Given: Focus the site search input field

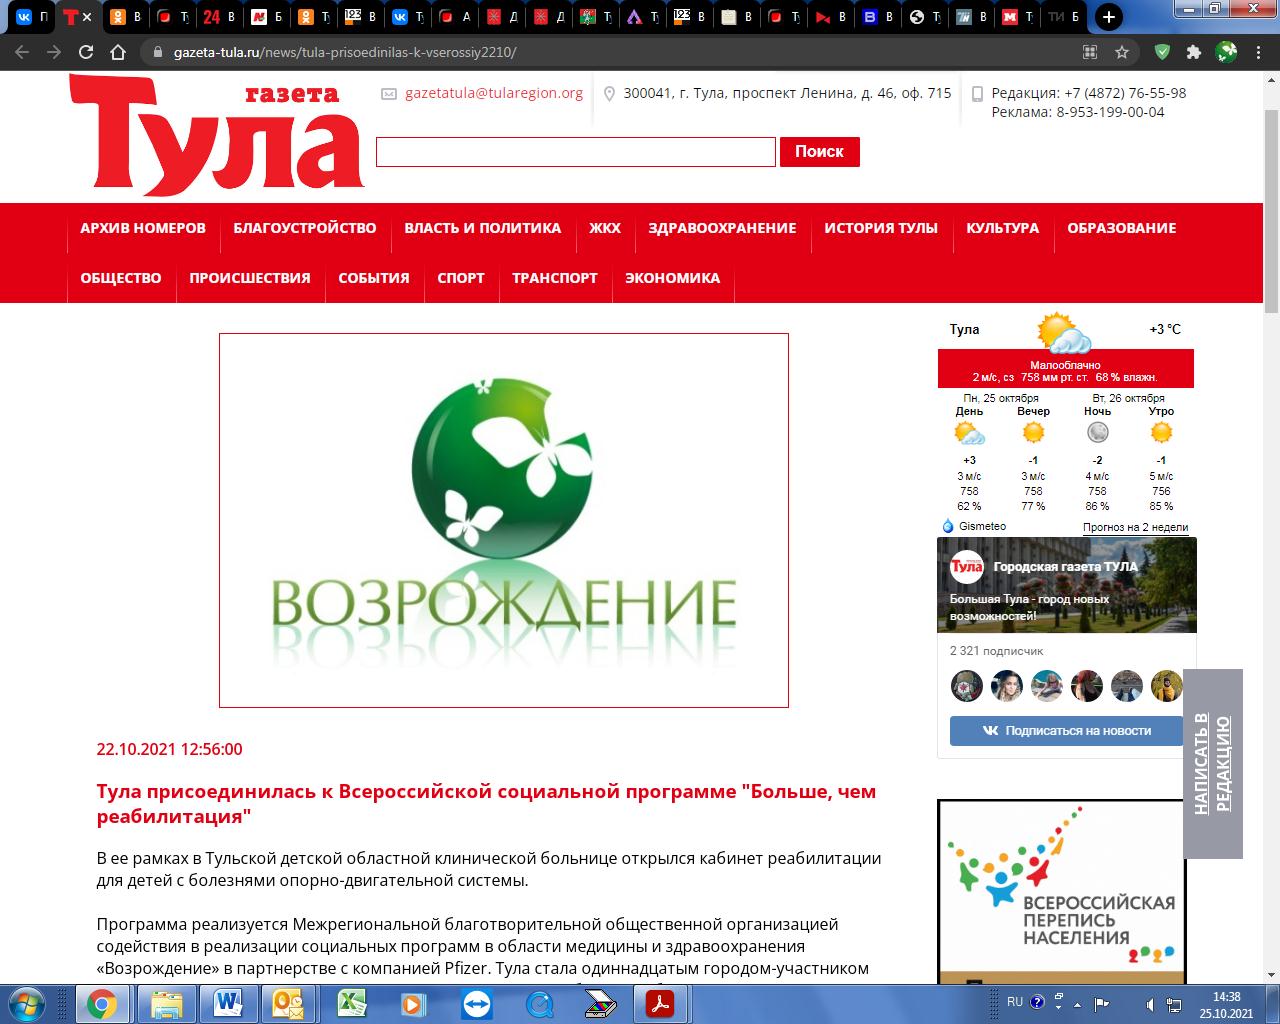Looking at the screenshot, I should 576,152.
